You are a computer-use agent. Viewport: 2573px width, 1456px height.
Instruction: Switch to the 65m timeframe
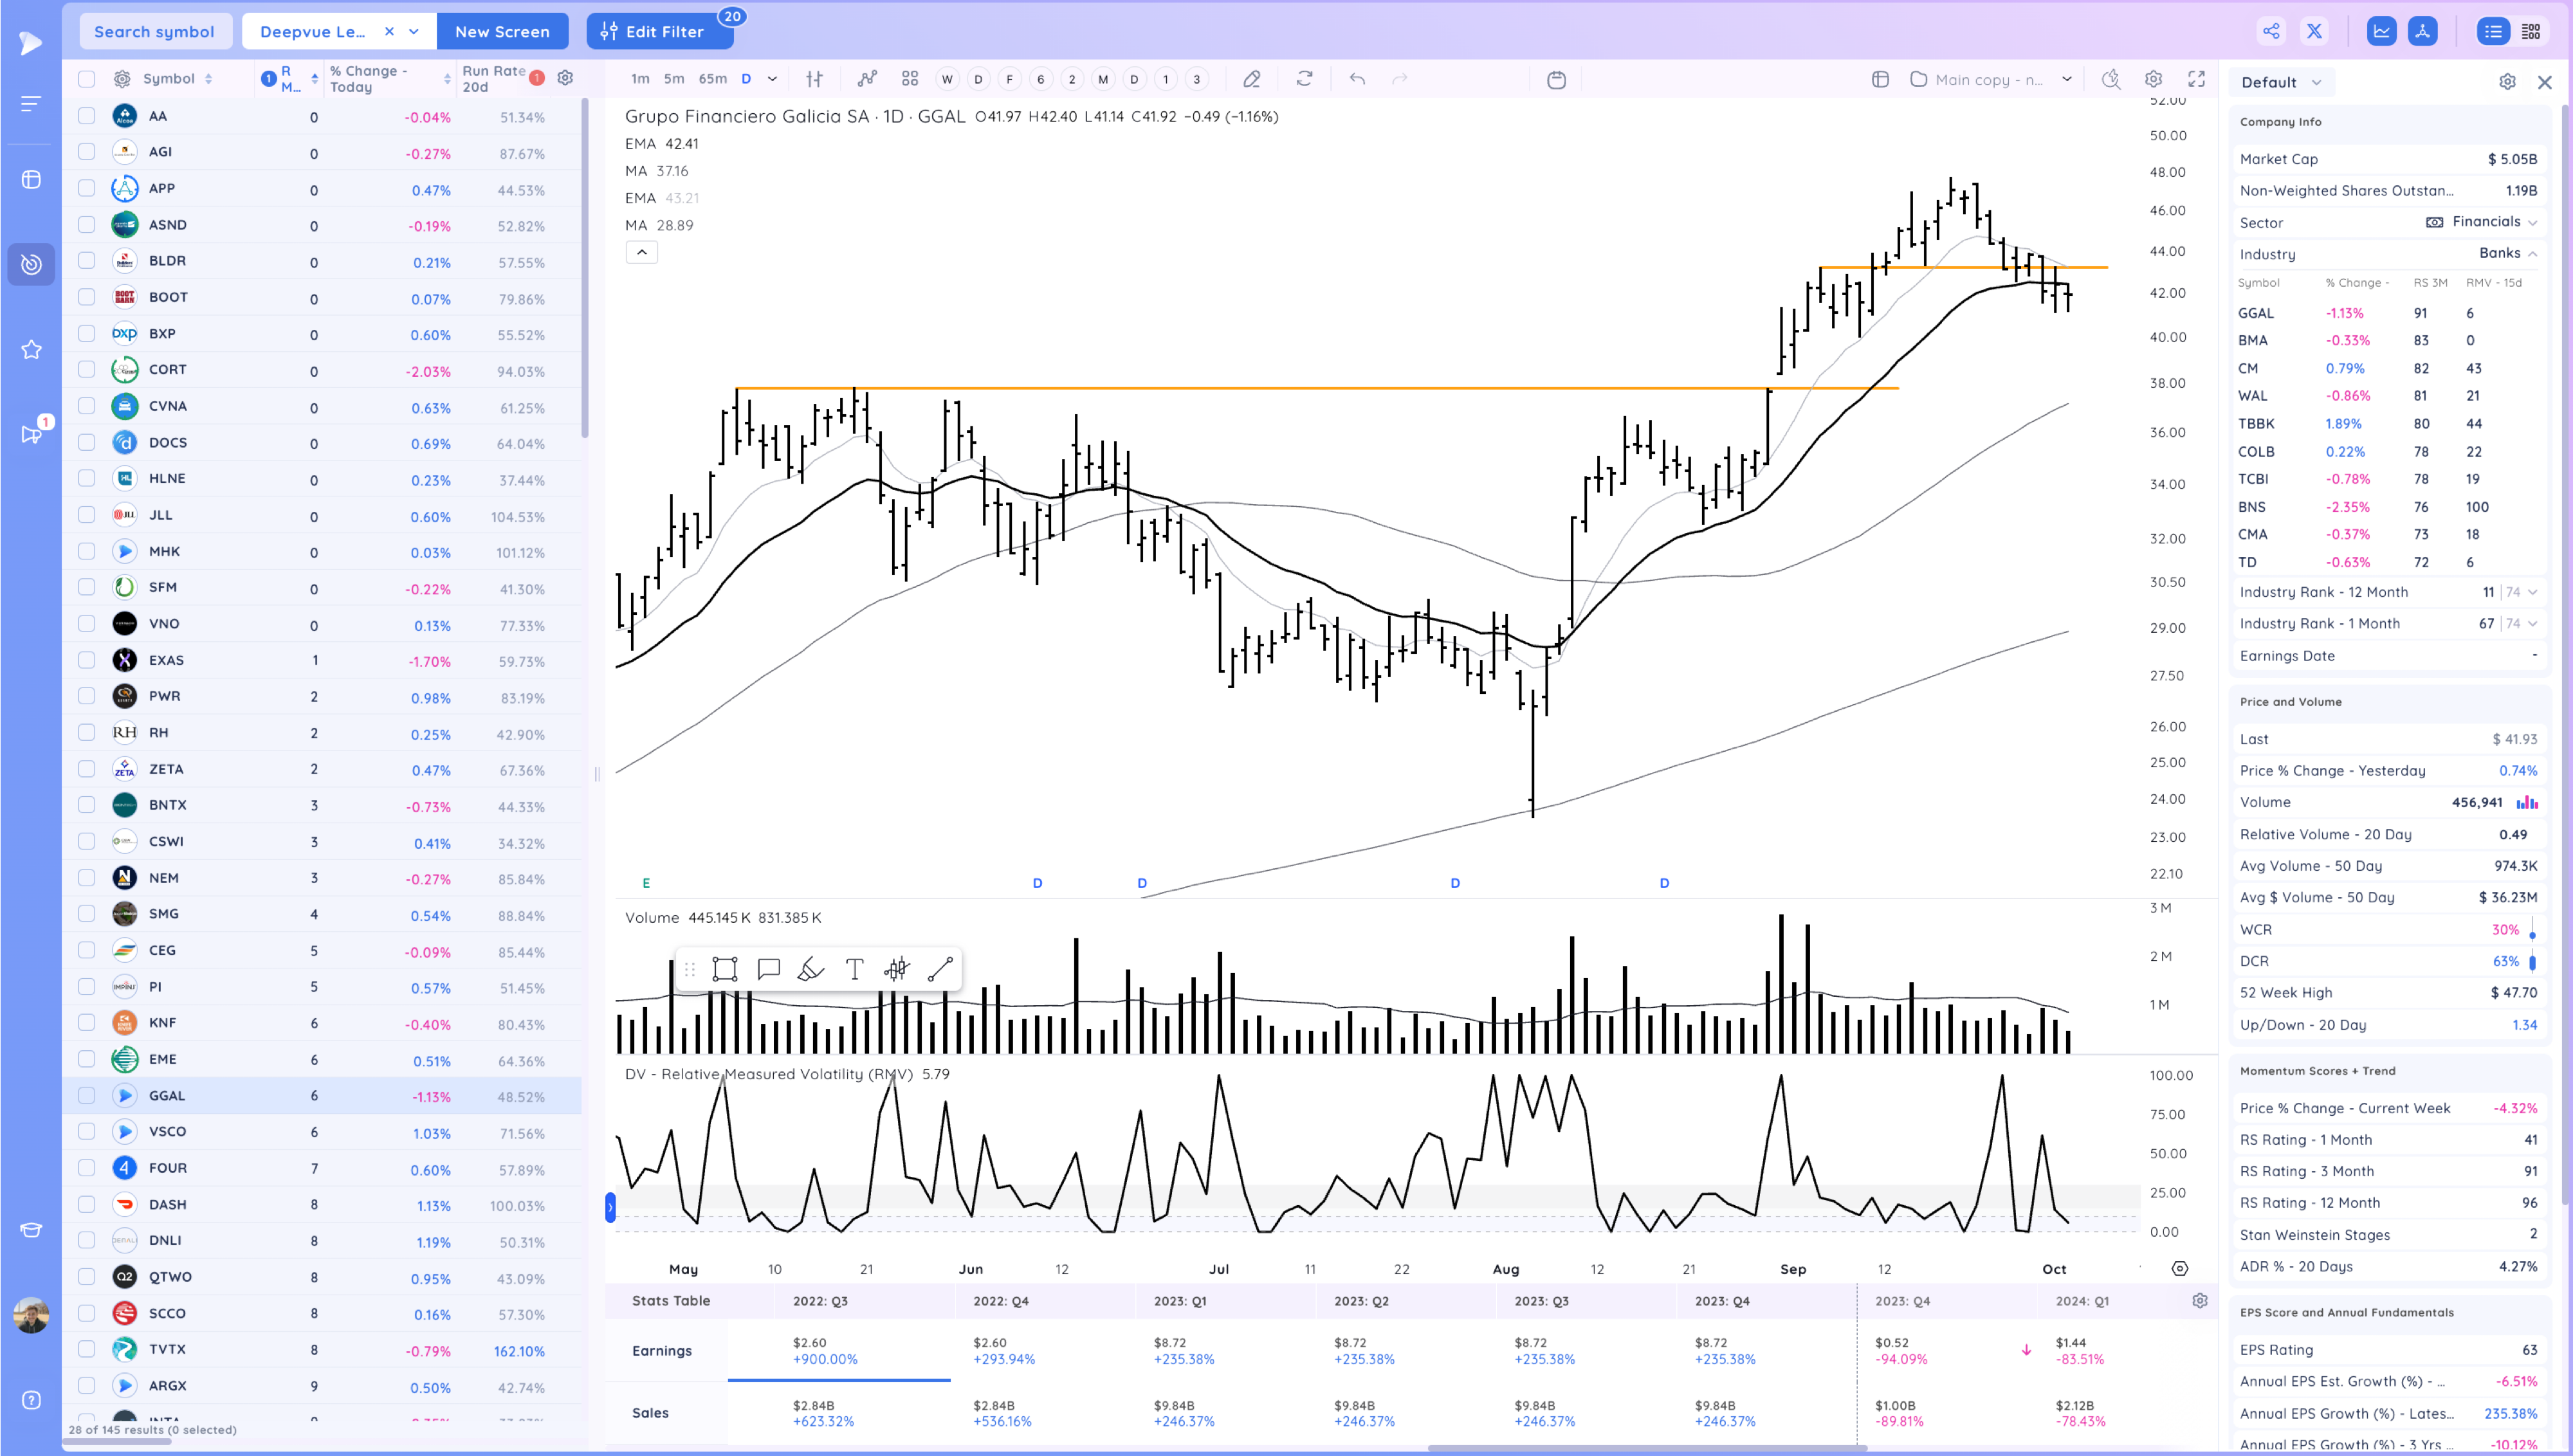[x=712, y=79]
